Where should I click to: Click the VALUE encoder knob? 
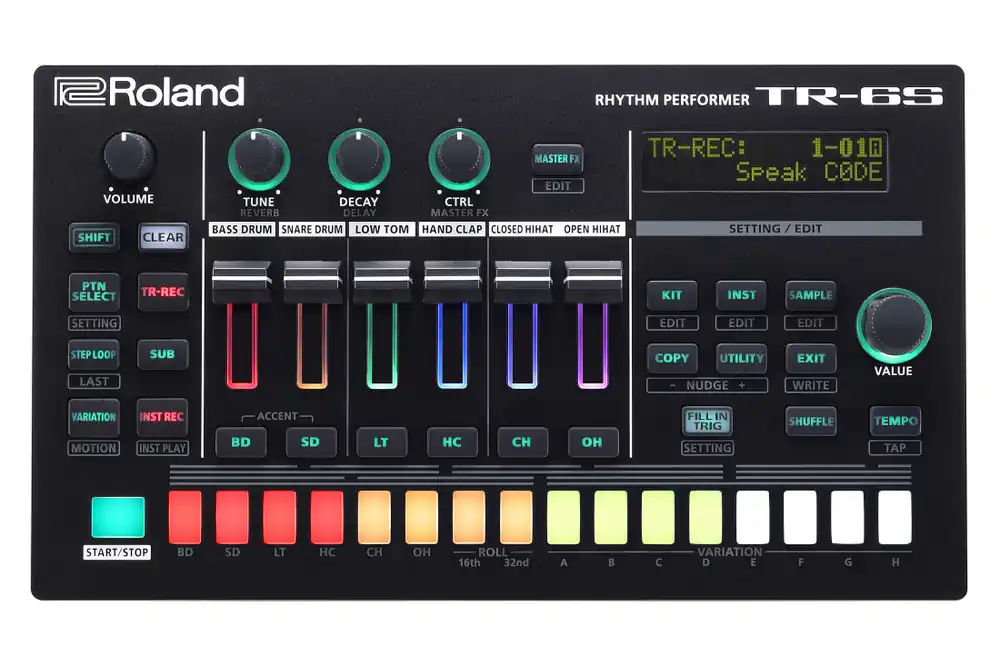[x=893, y=325]
